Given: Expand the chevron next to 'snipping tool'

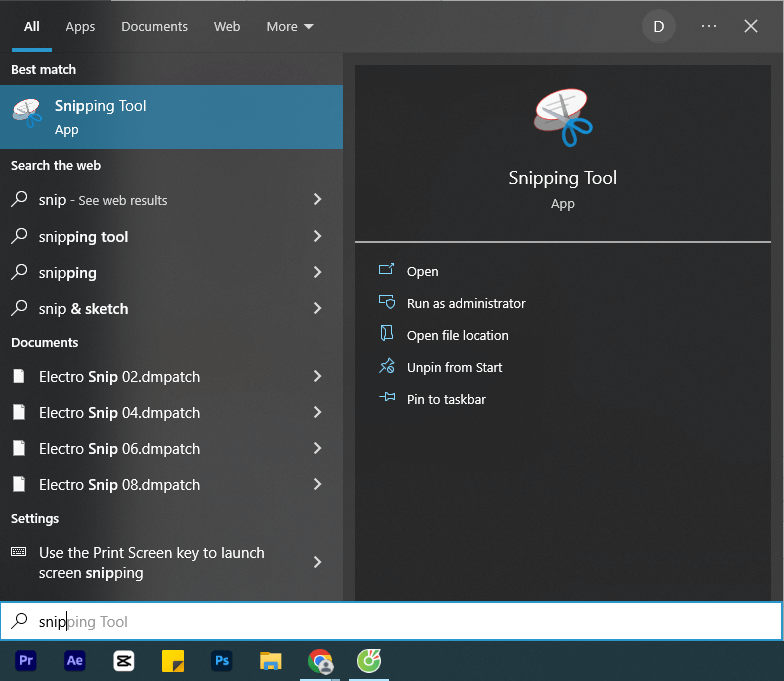Looking at the screenshot, I should 317,236.
